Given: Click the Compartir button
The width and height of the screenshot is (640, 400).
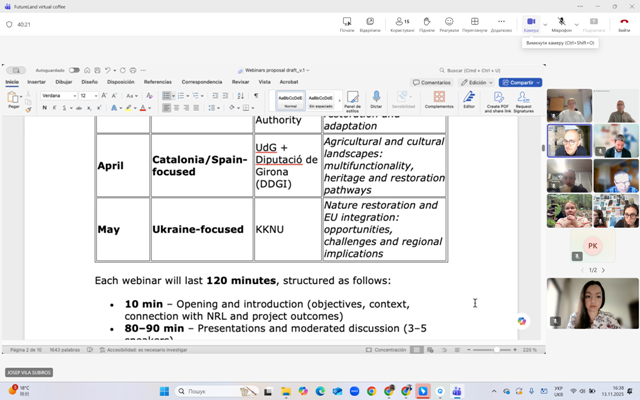Looking at the screenshot, I should (x=520, y=83).
